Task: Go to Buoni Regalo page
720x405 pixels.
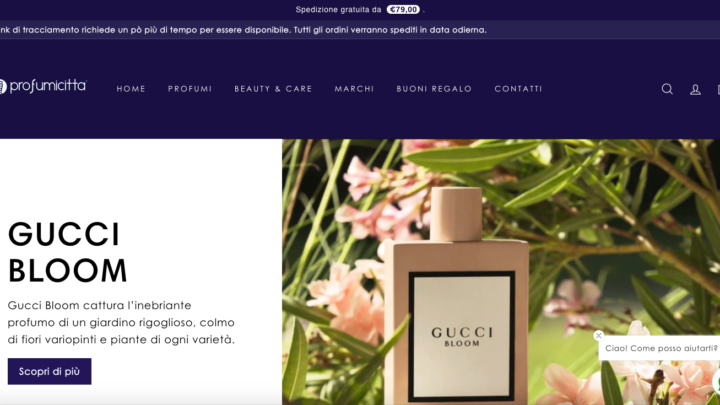Action: [434, 89]
